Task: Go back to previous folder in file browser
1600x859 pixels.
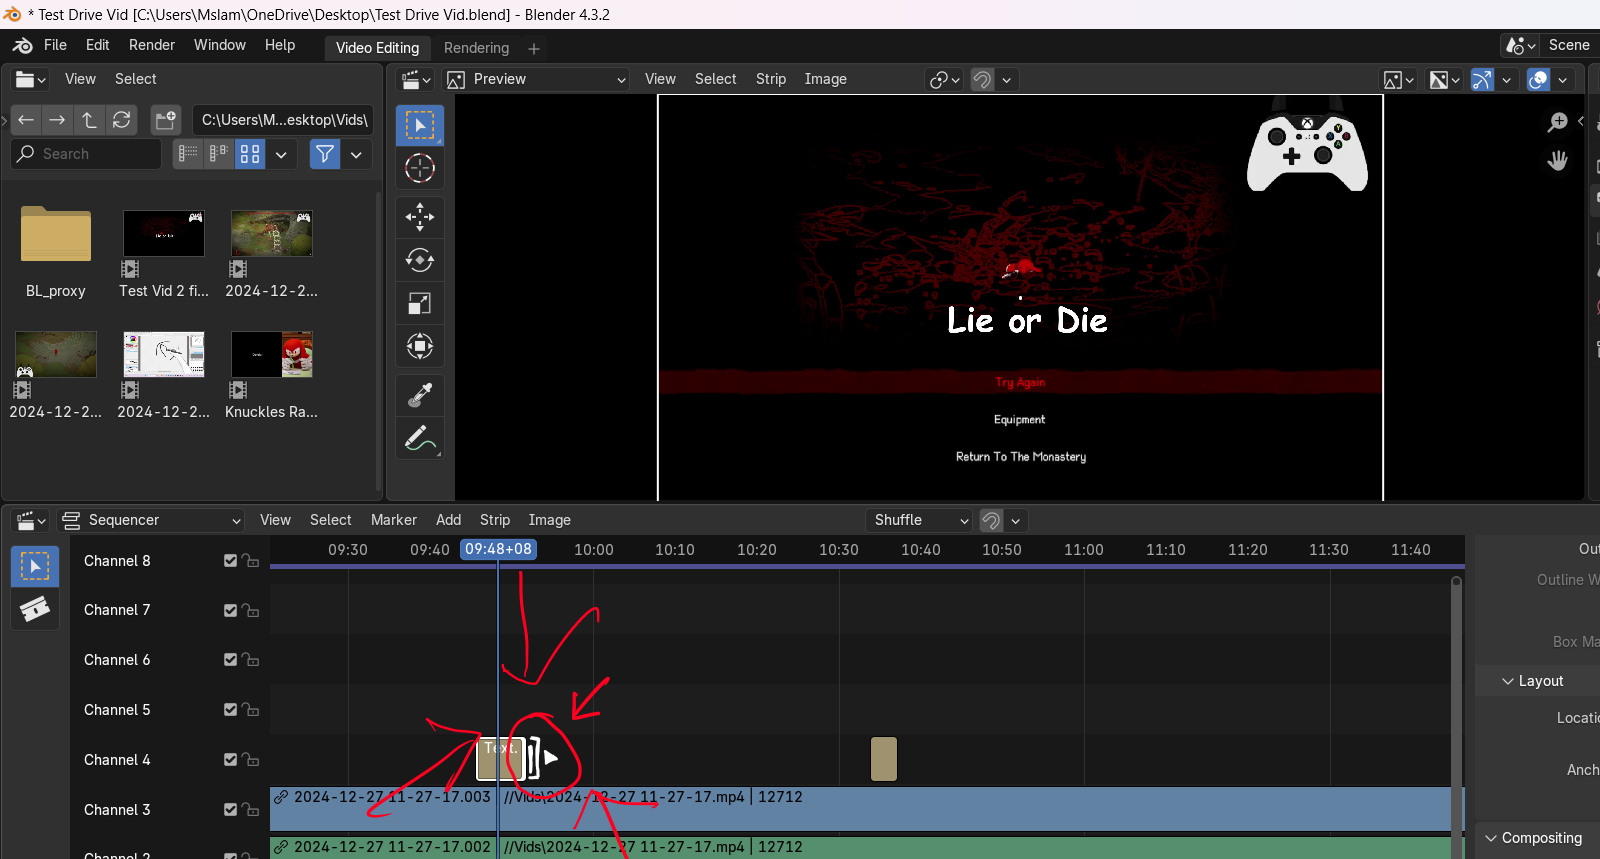Action: [x=26, y=120]
